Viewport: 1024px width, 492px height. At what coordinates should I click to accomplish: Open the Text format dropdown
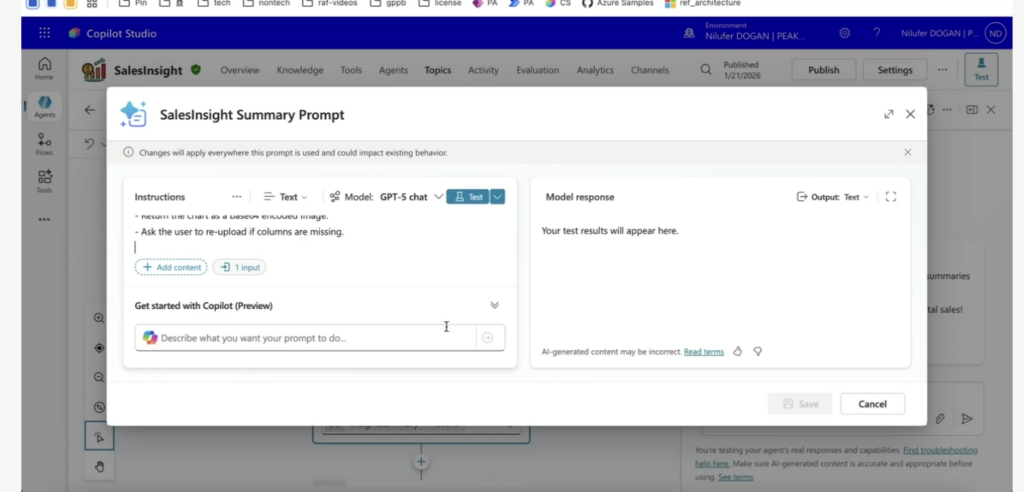coord(285,197)
